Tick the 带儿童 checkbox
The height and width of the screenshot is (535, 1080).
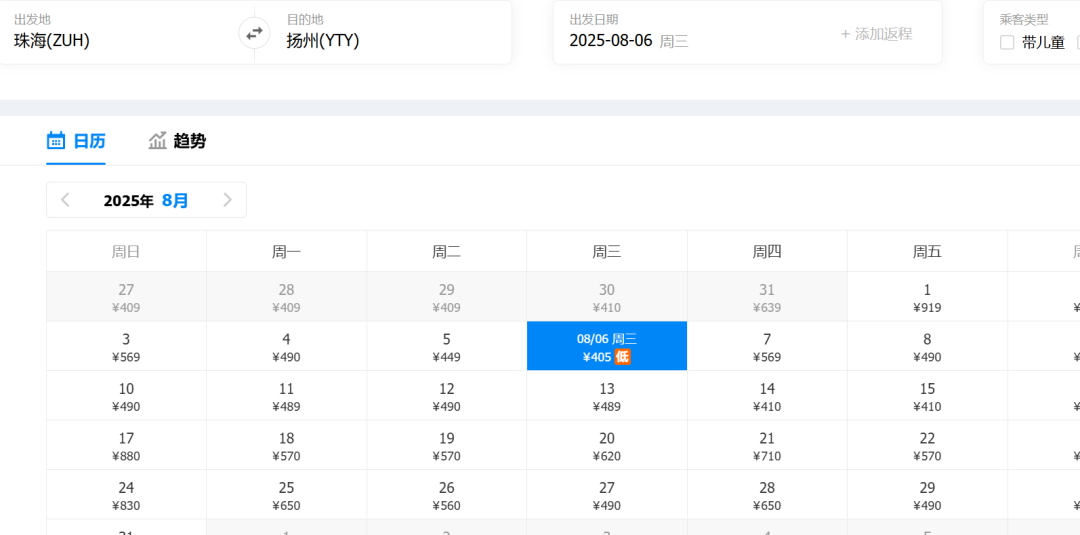point(1007,43)
